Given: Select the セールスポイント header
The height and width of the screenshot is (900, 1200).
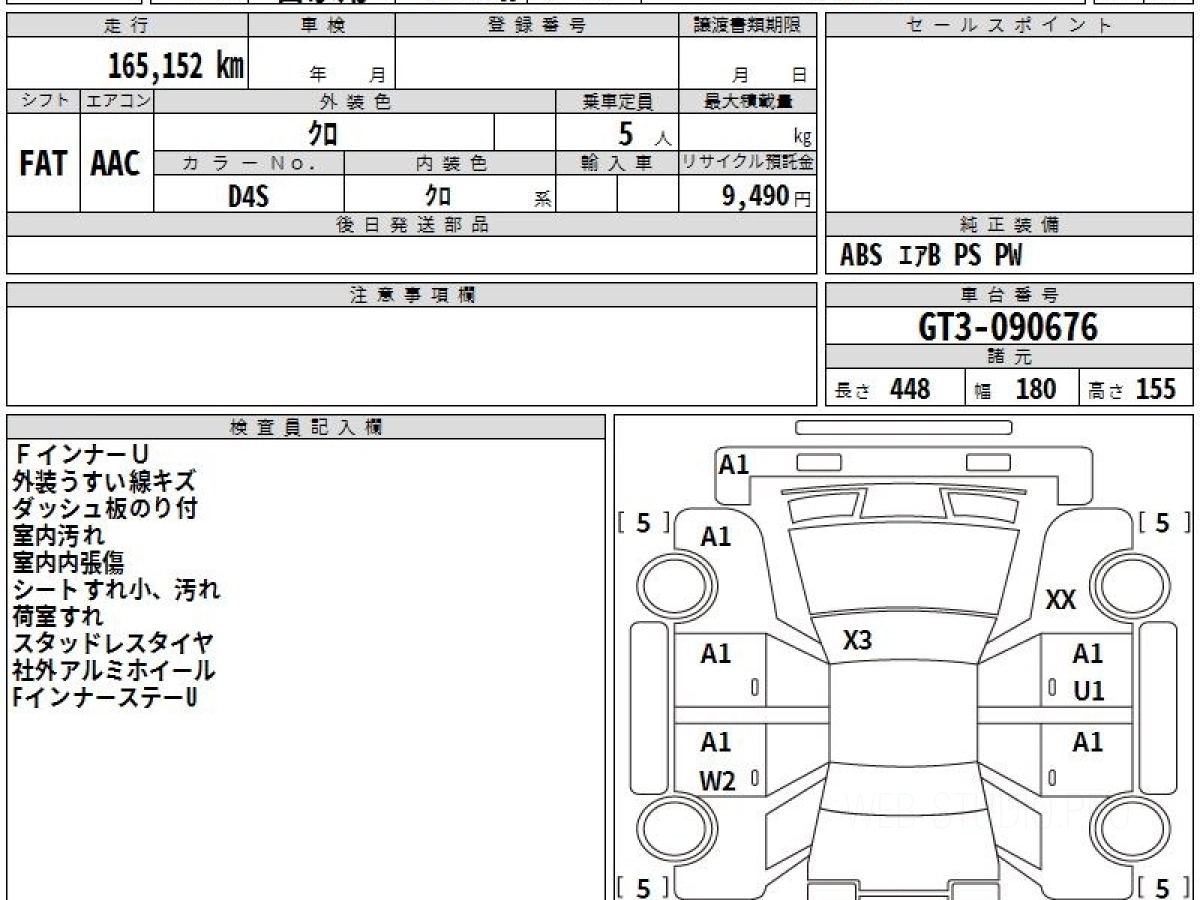Looking at the screenshot, I should [1009, 26].
